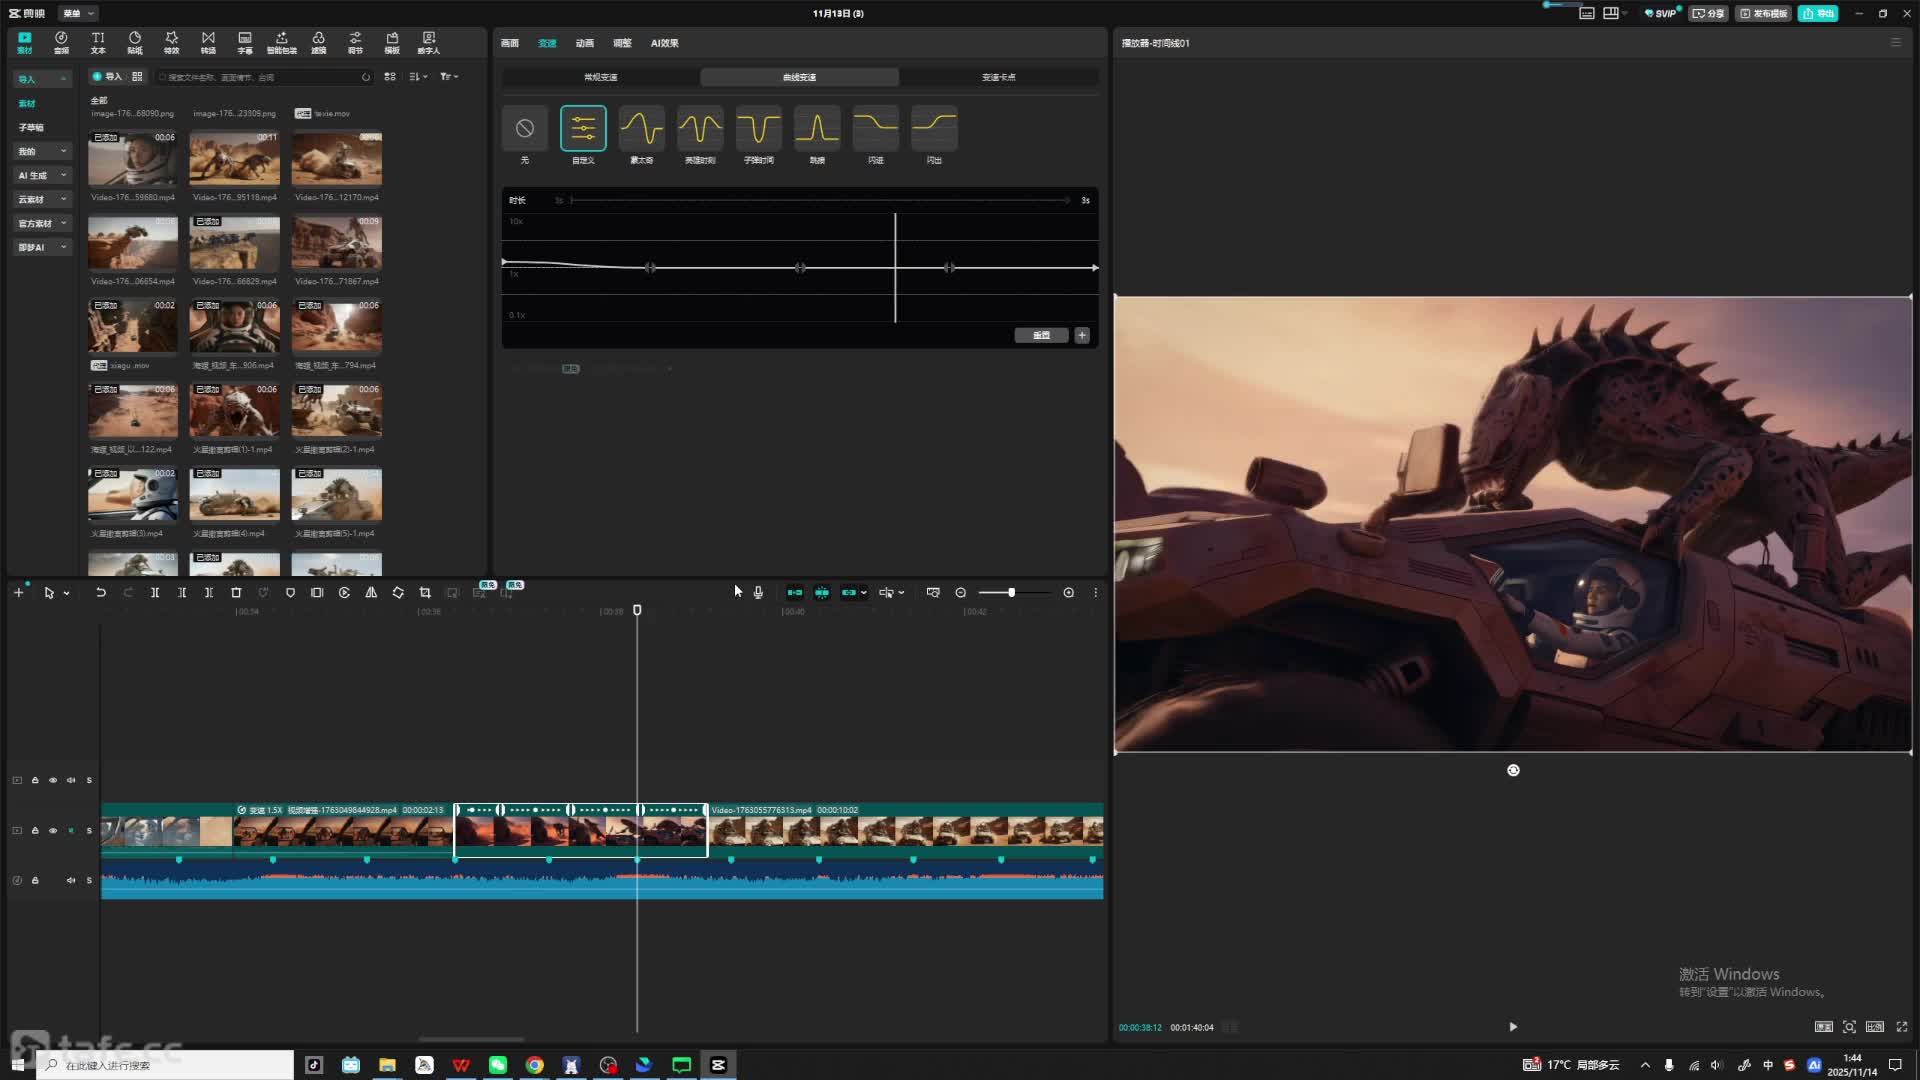
Task: Toggle visibility eye of main video track
Action: coord(53,831)
